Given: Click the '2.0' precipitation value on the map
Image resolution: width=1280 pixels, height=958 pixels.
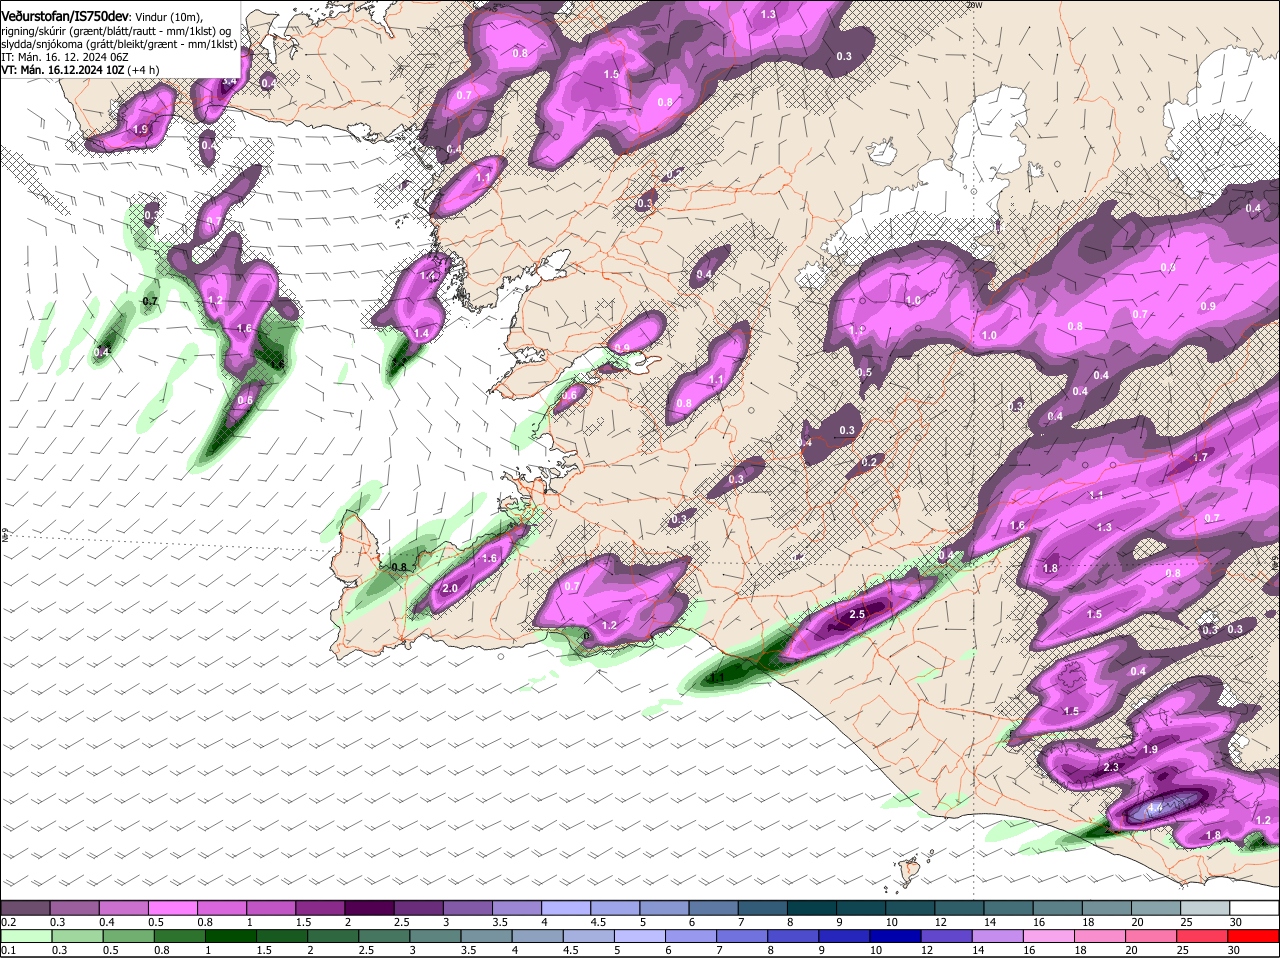Looking at the screenshot, I should point(450,589).
